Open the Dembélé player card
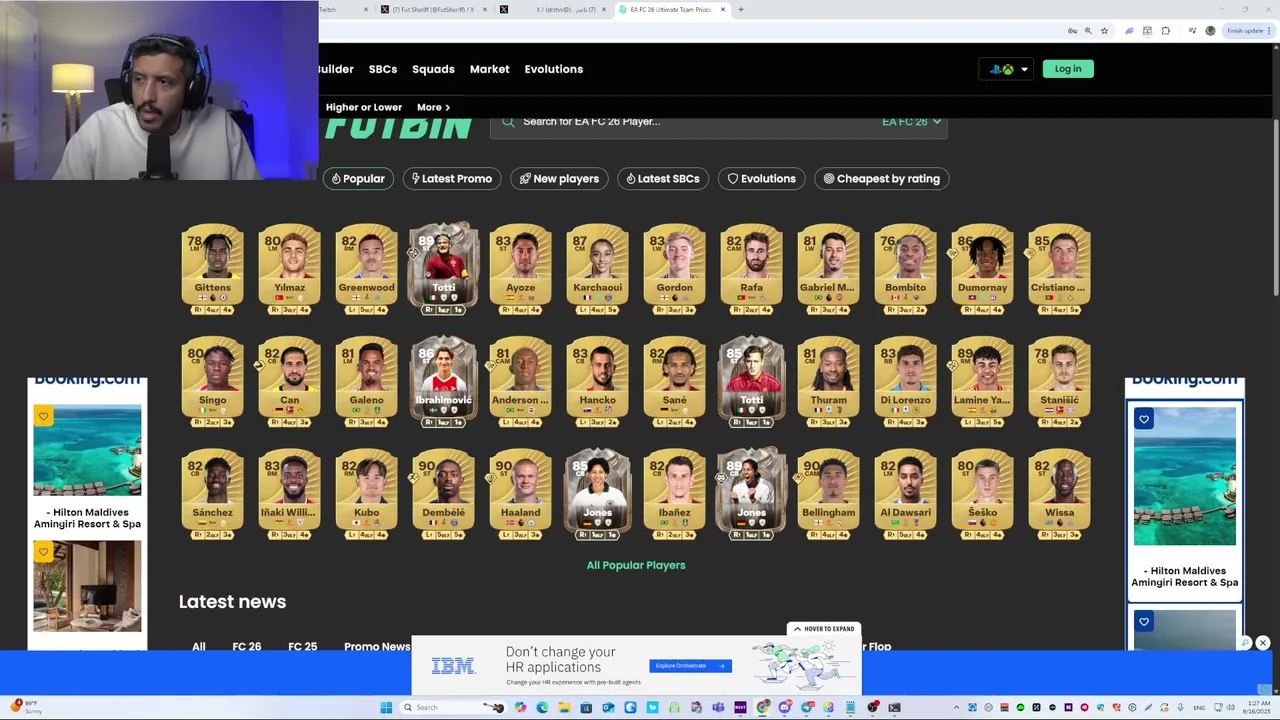 443,496
